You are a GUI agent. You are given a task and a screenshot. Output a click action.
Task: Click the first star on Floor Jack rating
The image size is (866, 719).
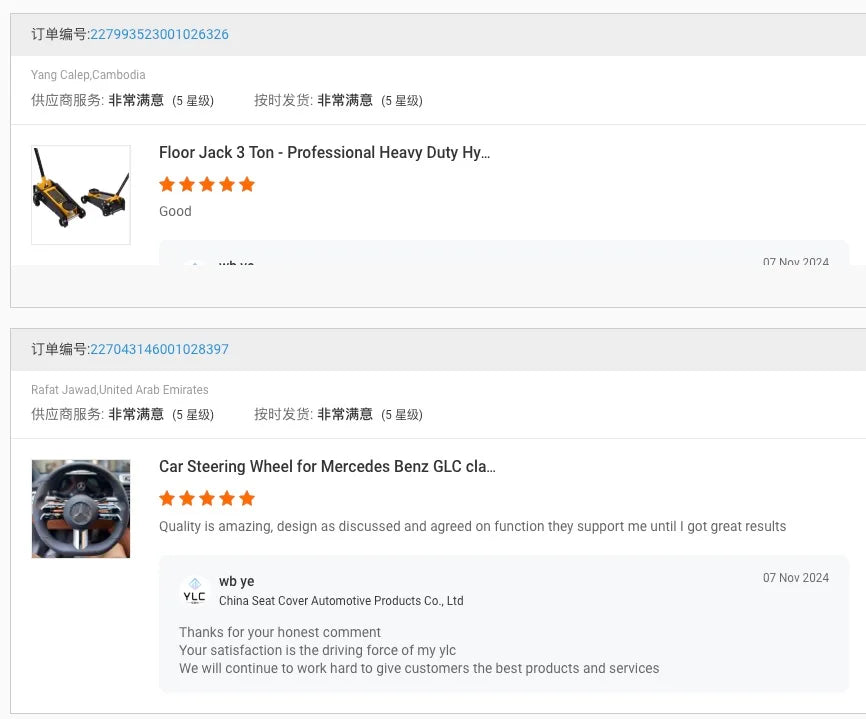[x=167, y=184]
